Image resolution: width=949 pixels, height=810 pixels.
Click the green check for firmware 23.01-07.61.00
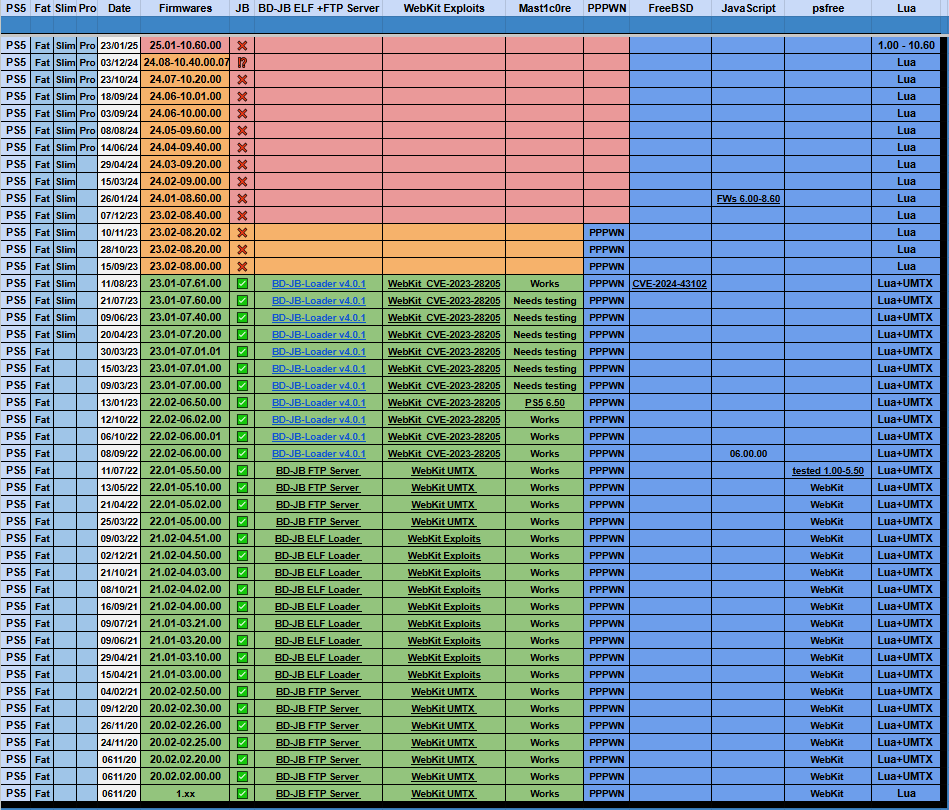pyautogui.click(x=242, y=283)
